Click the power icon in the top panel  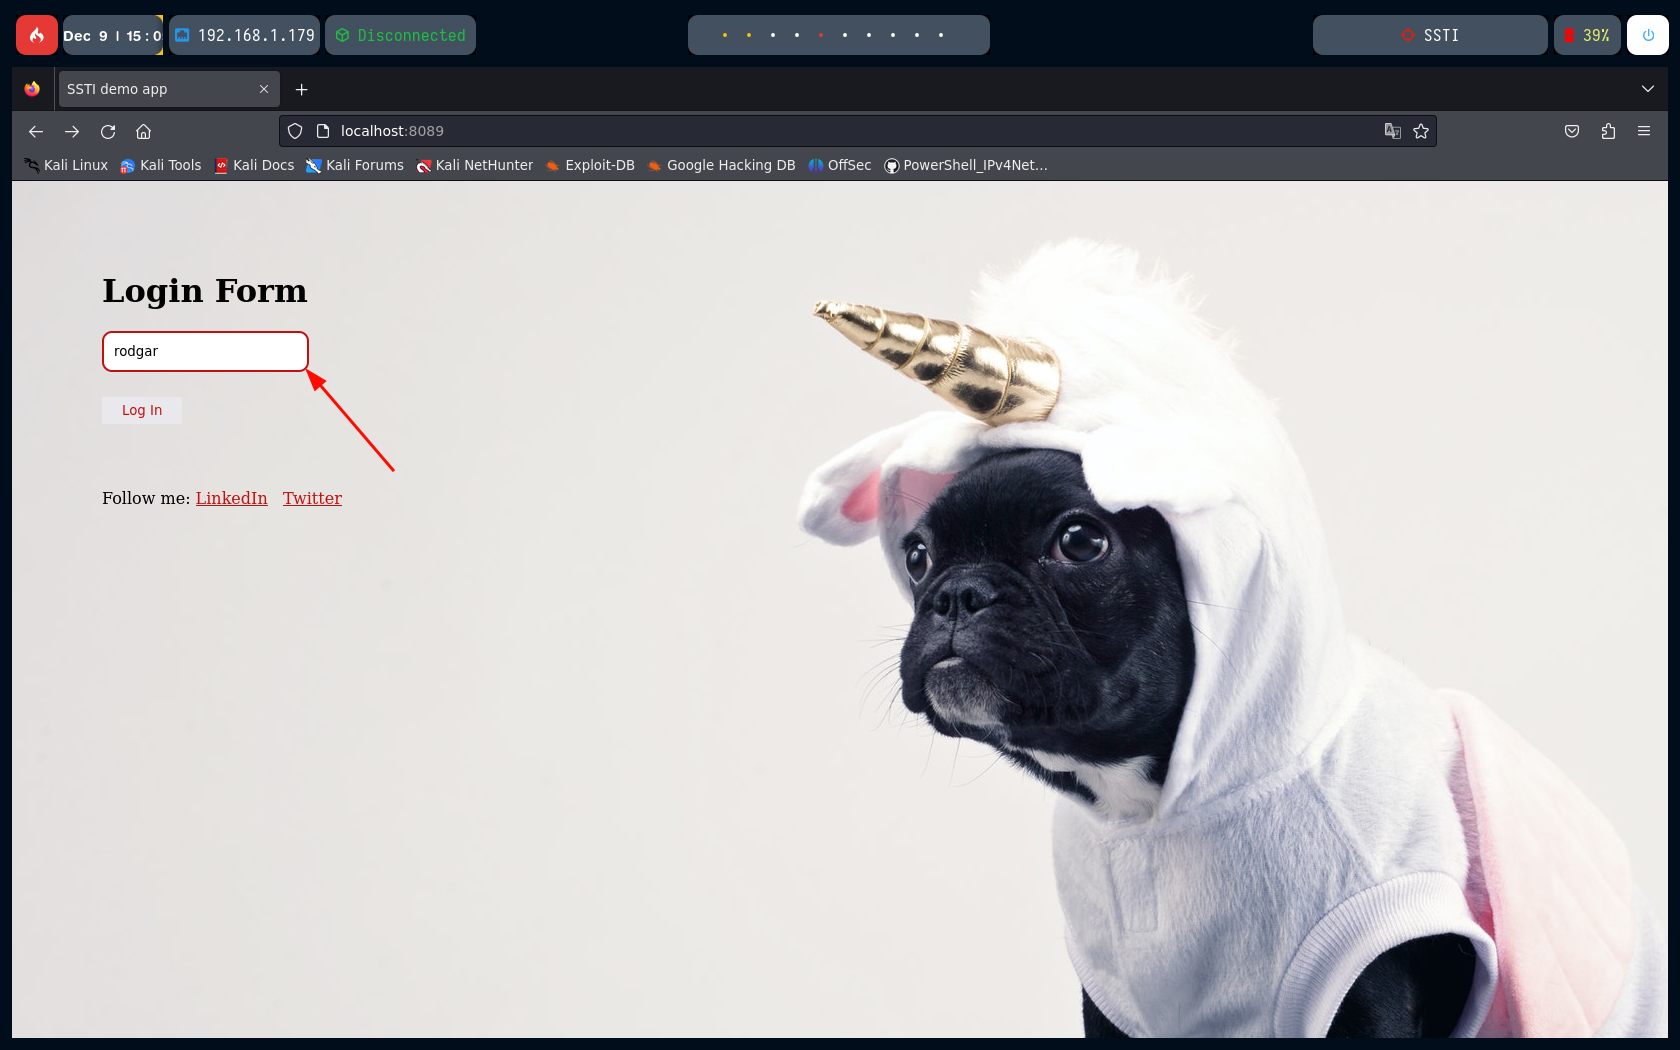coord(1648,35)
